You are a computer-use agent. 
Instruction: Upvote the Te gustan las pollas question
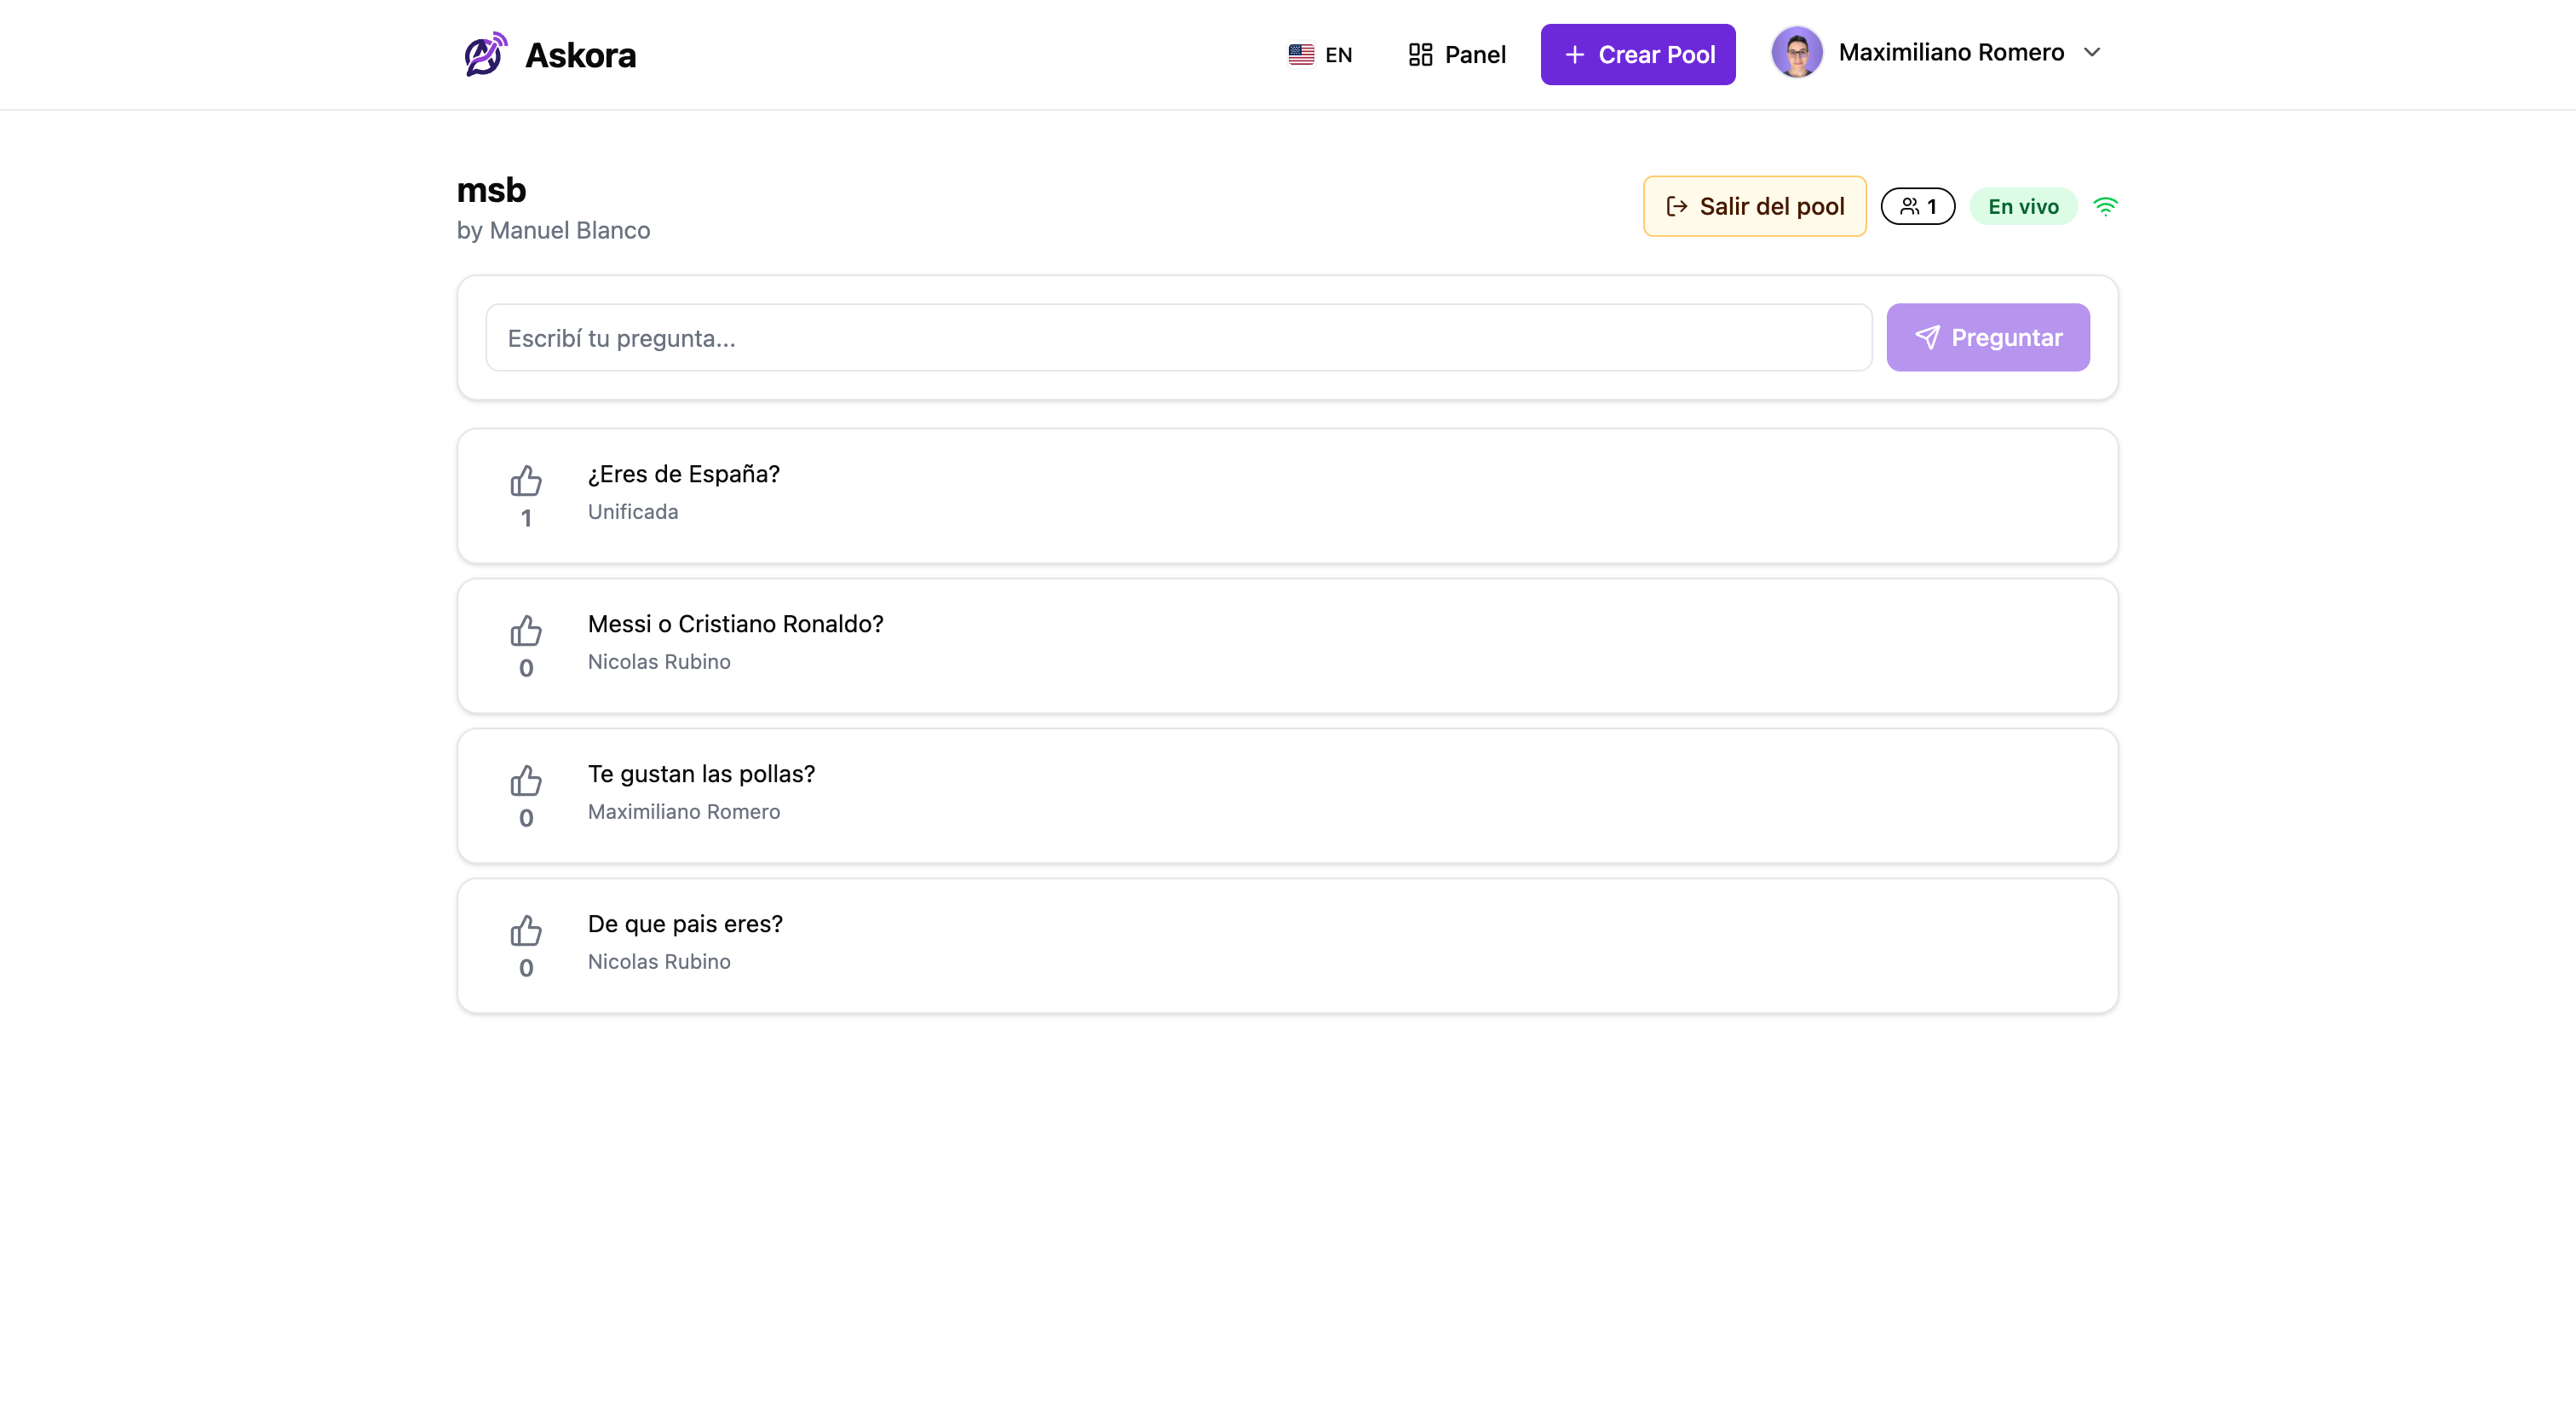(x=526, y=781)
